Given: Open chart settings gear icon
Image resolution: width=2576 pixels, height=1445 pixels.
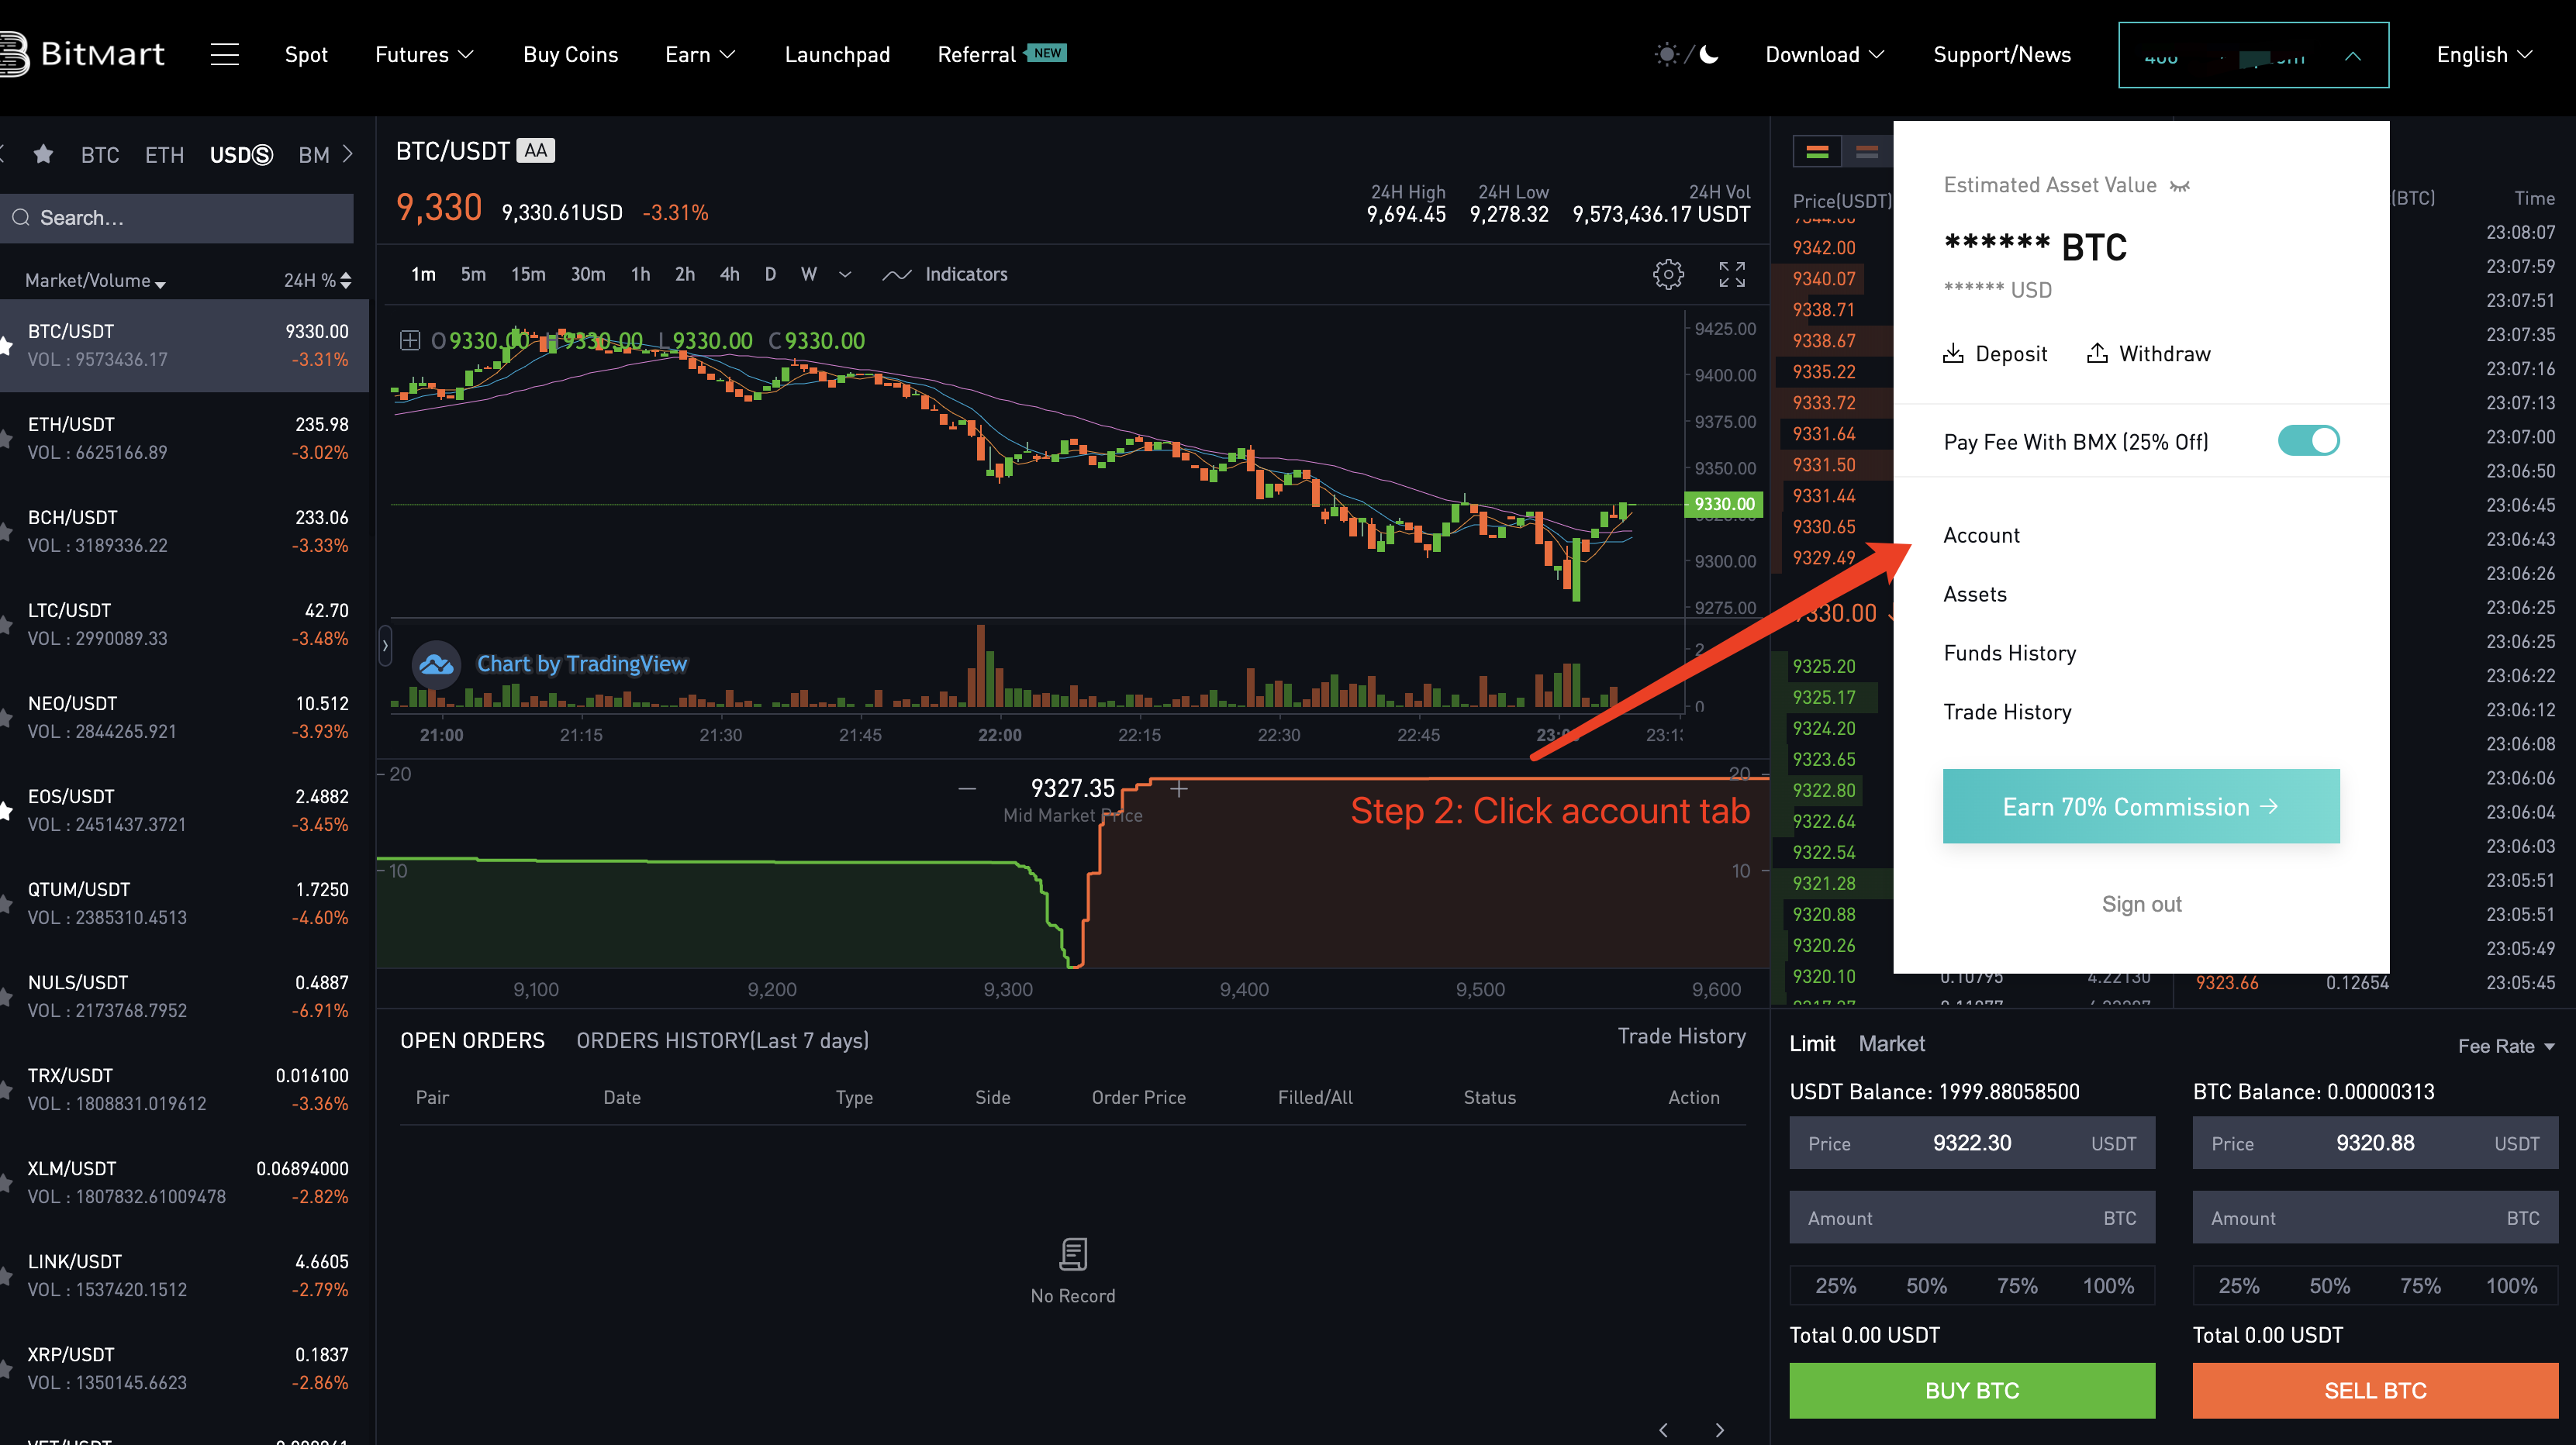Looking at the screenshot, I should point(1667,274).
